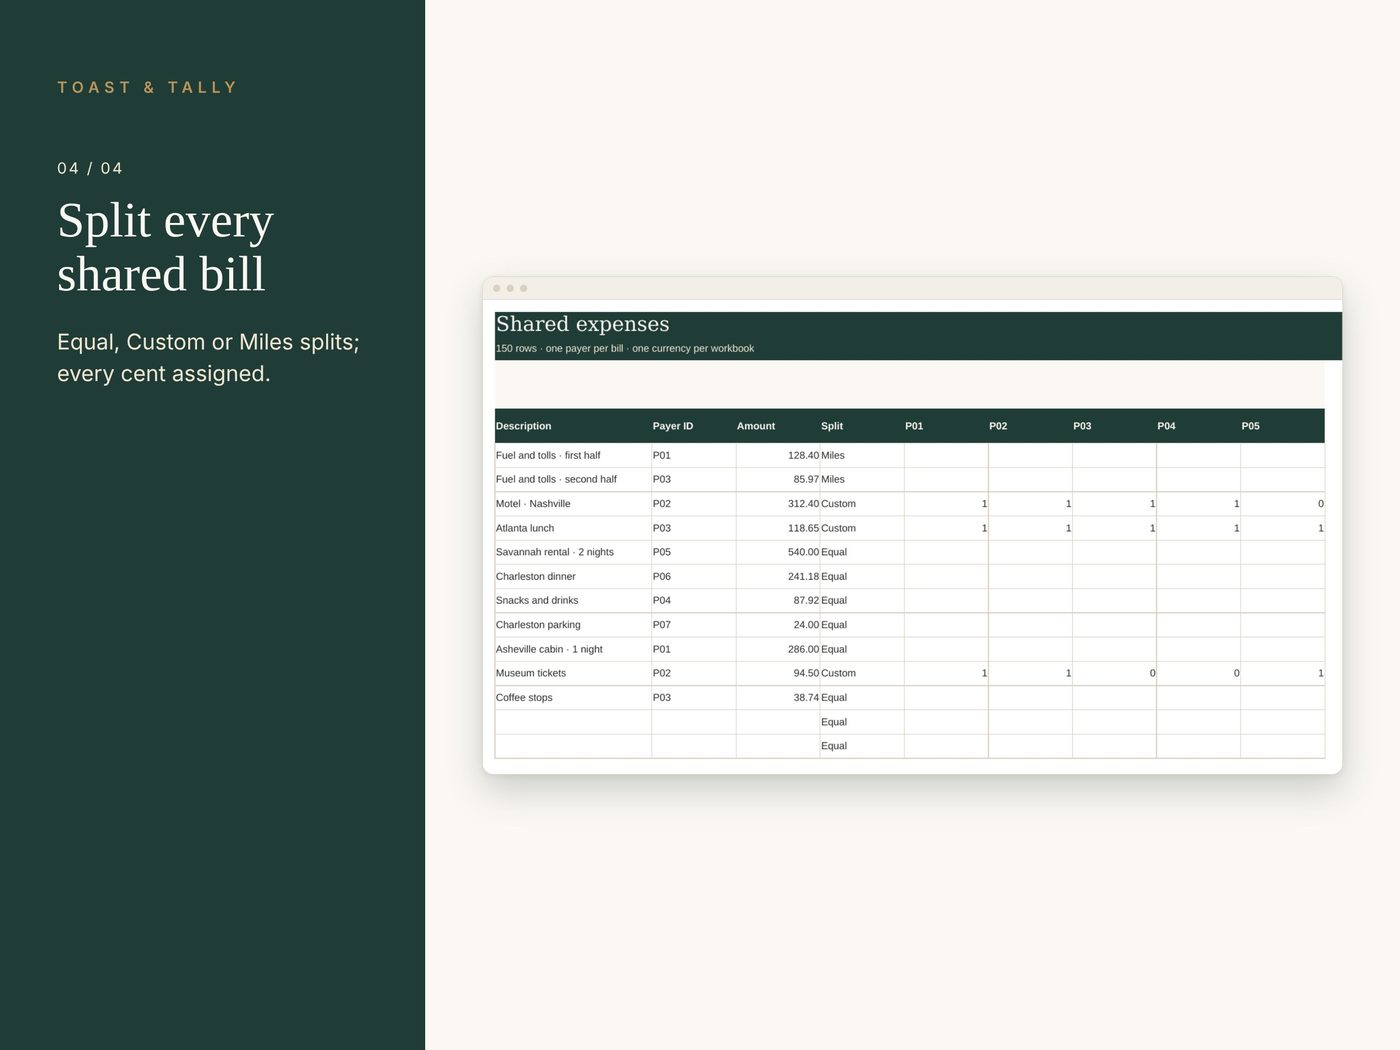Click the 'Snacks and drinks' cell
Viewport: 1400px width, 1050px height.
pyautogui.click(x=573, y=601)
